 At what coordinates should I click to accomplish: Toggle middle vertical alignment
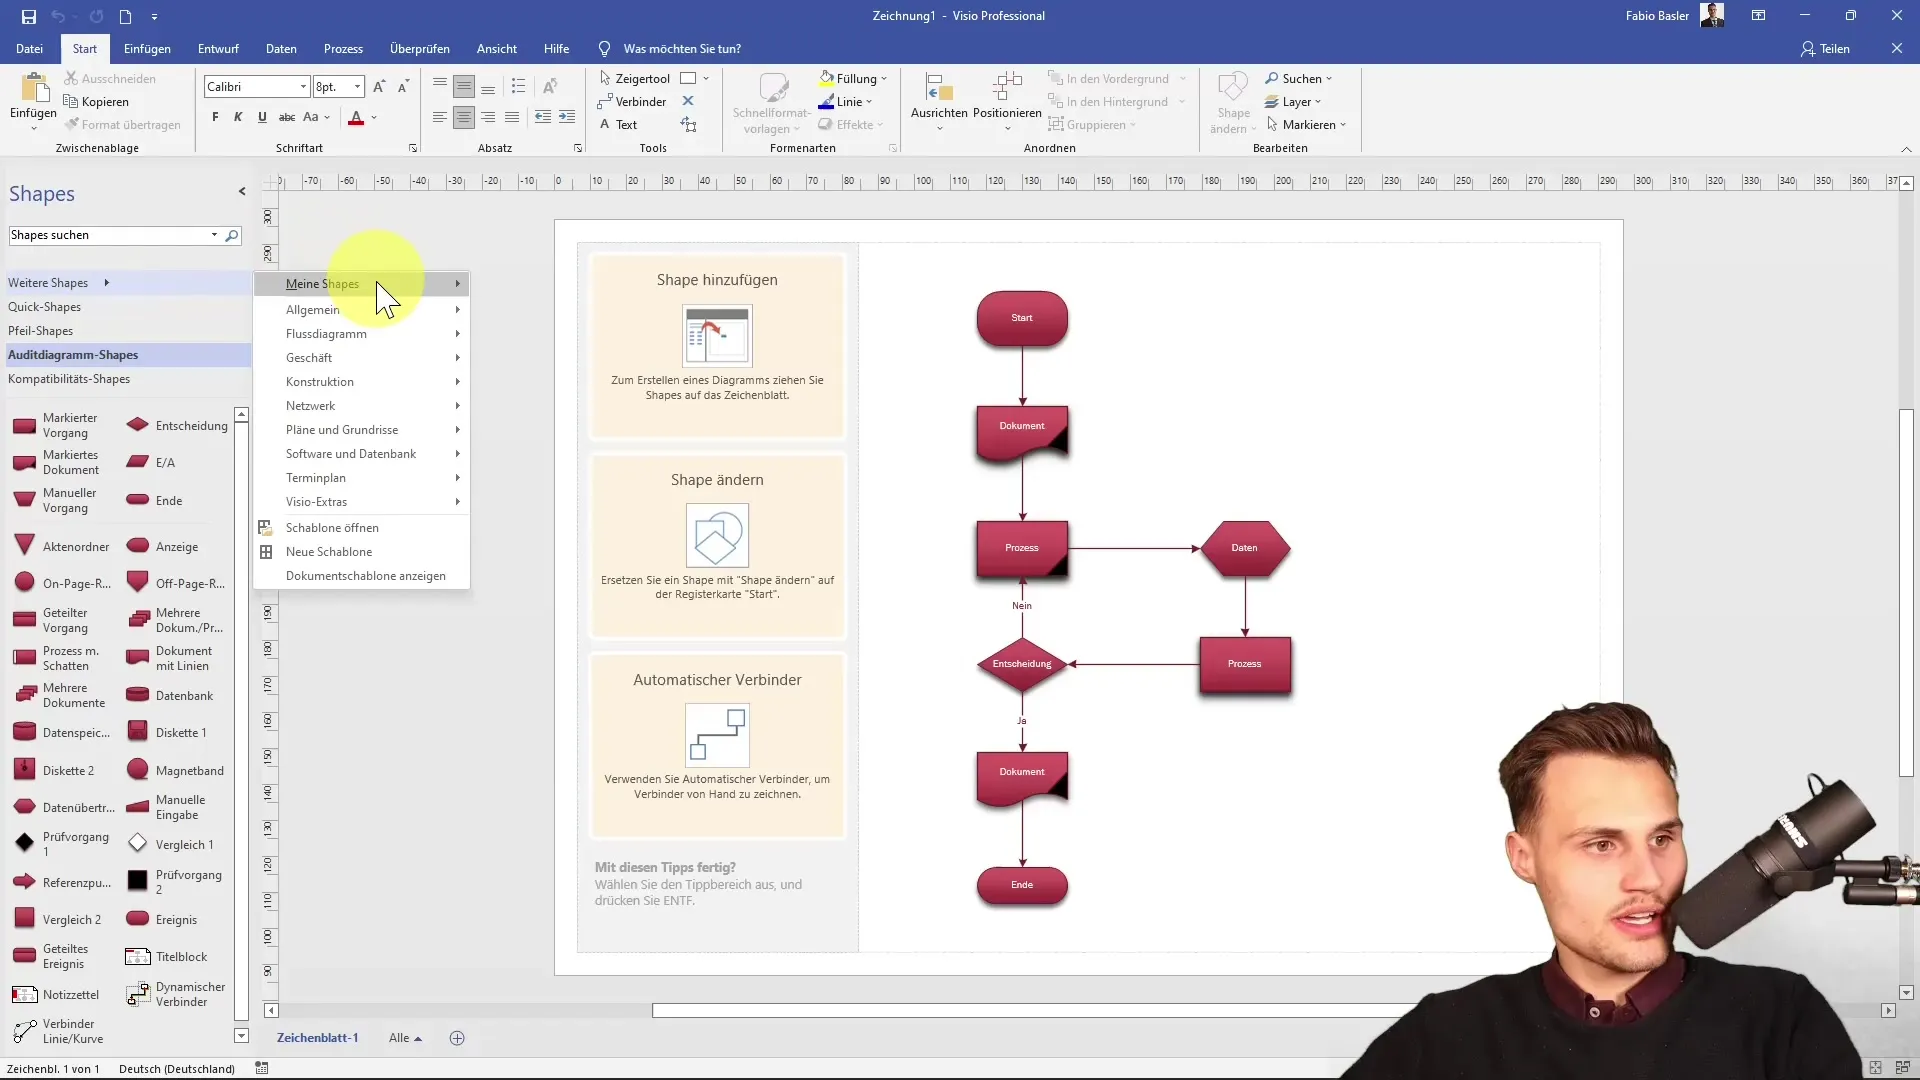(x=464, y=87)
